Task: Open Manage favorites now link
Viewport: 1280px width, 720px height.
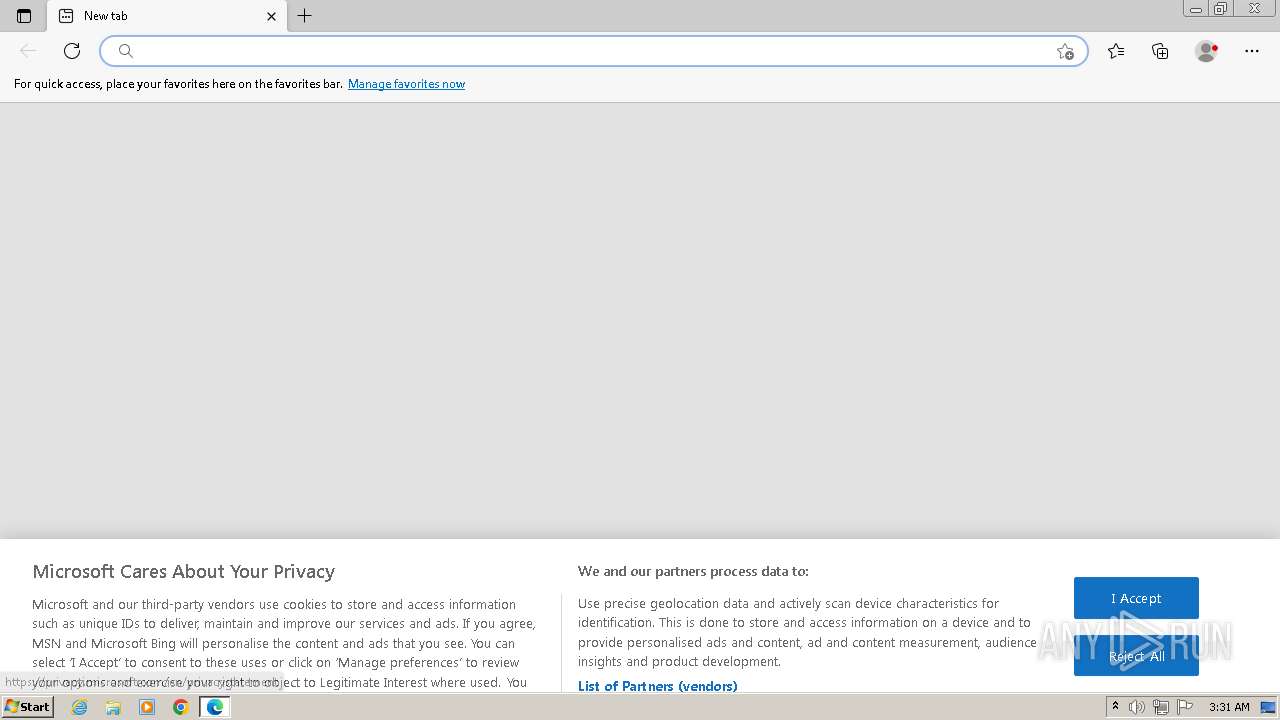Action: (x=406, y=84)
